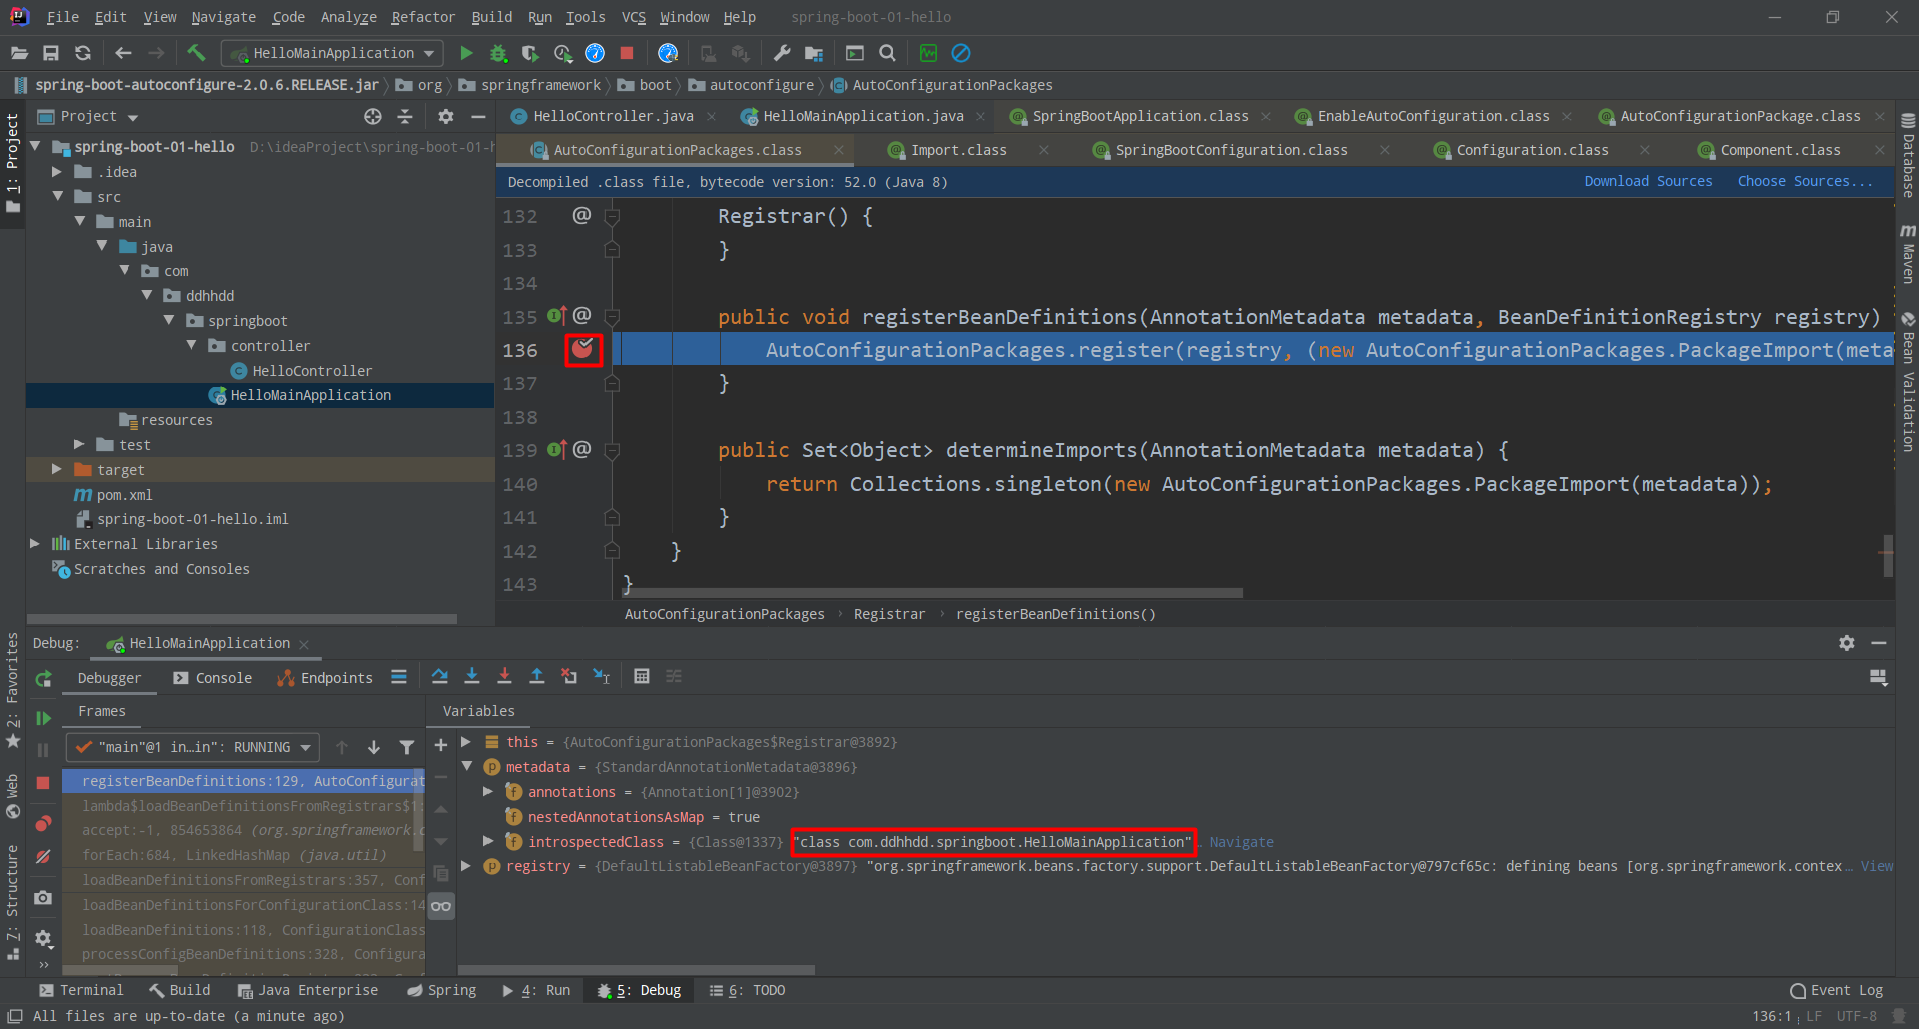Open the Refactor menu
Image resolution: width=1919 pixels, height=1029 pixels.
pos(422,17)
